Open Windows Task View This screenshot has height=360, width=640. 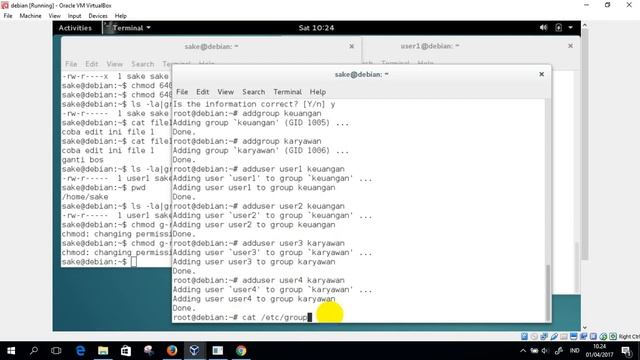click(56, 351)
